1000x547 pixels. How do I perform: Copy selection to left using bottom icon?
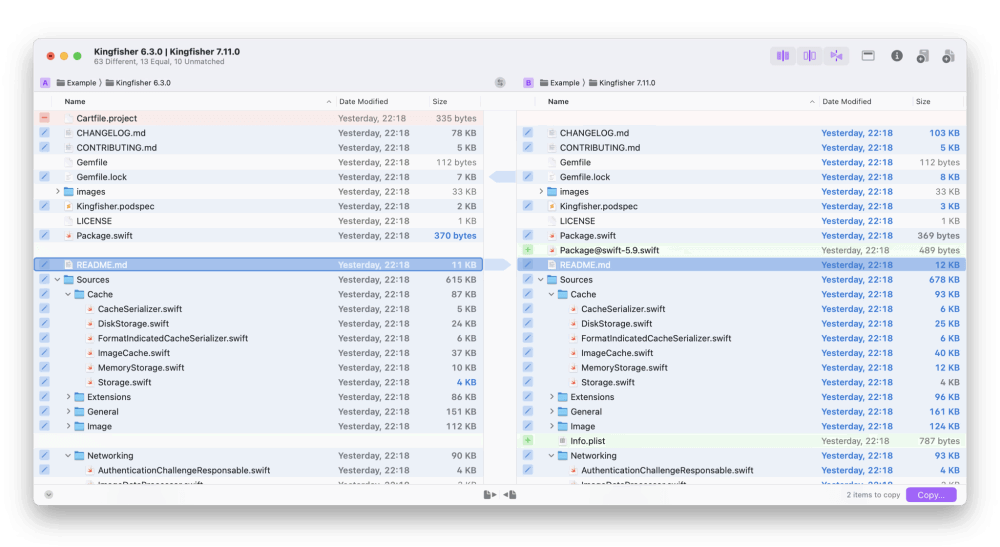[510, 495]
